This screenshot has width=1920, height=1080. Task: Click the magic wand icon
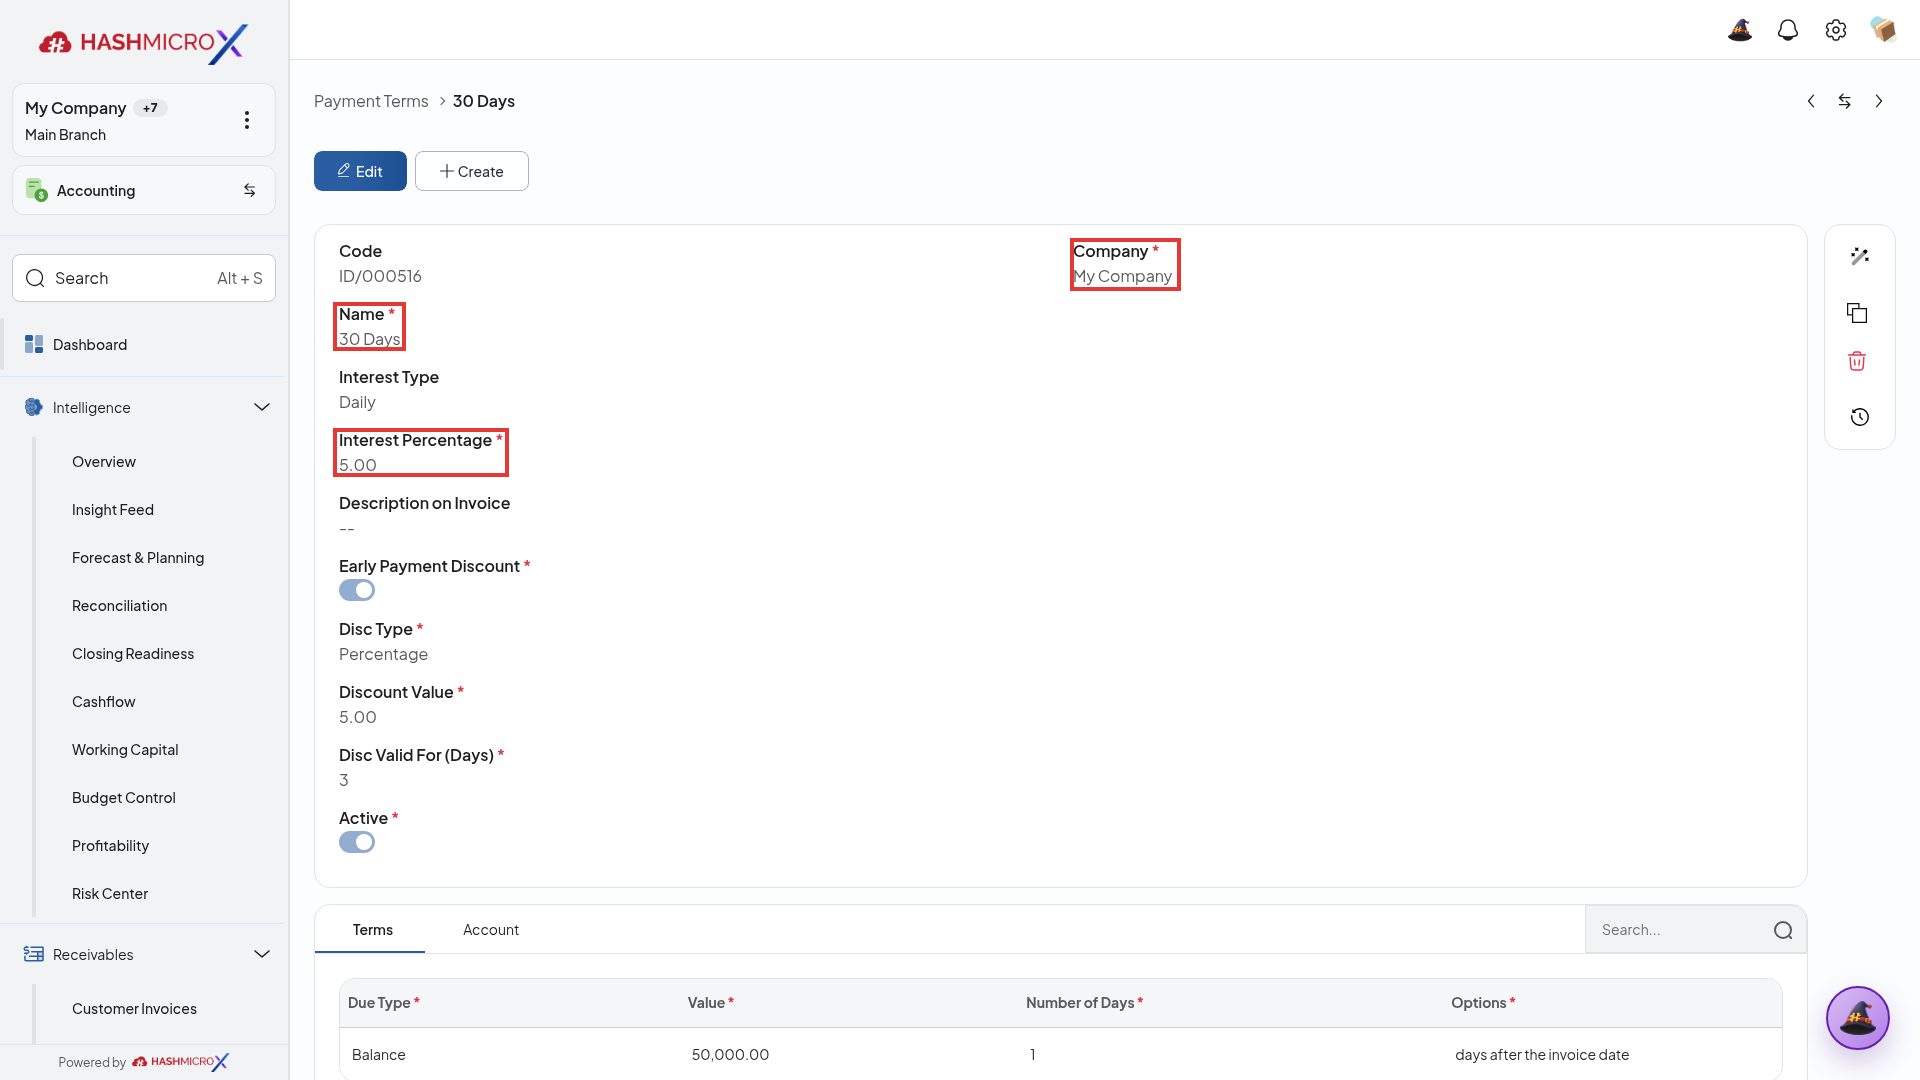pos(1860,257)
